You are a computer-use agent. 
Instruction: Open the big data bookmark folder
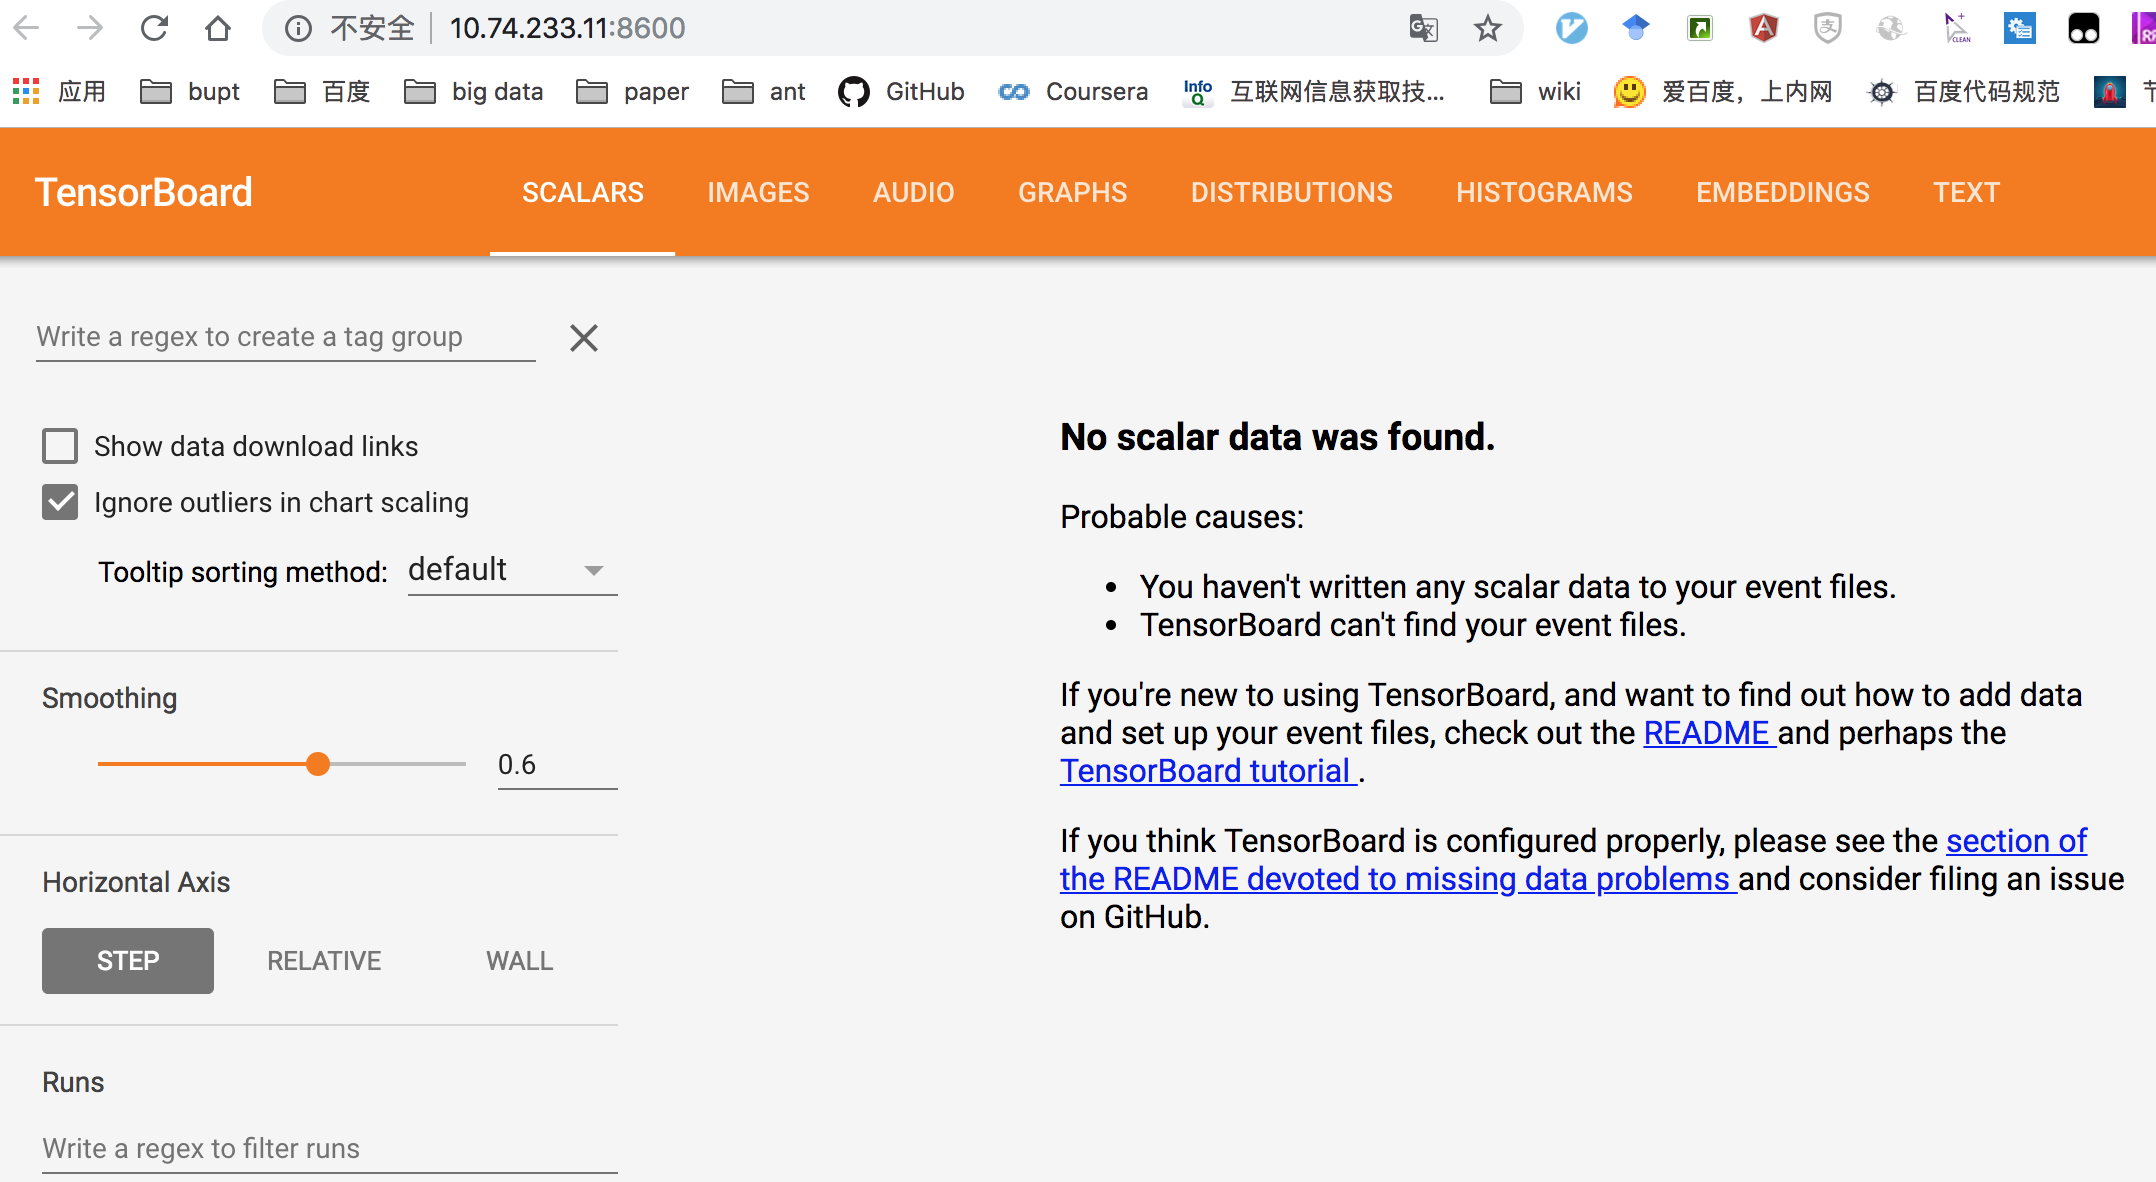(x=474, y=92)
